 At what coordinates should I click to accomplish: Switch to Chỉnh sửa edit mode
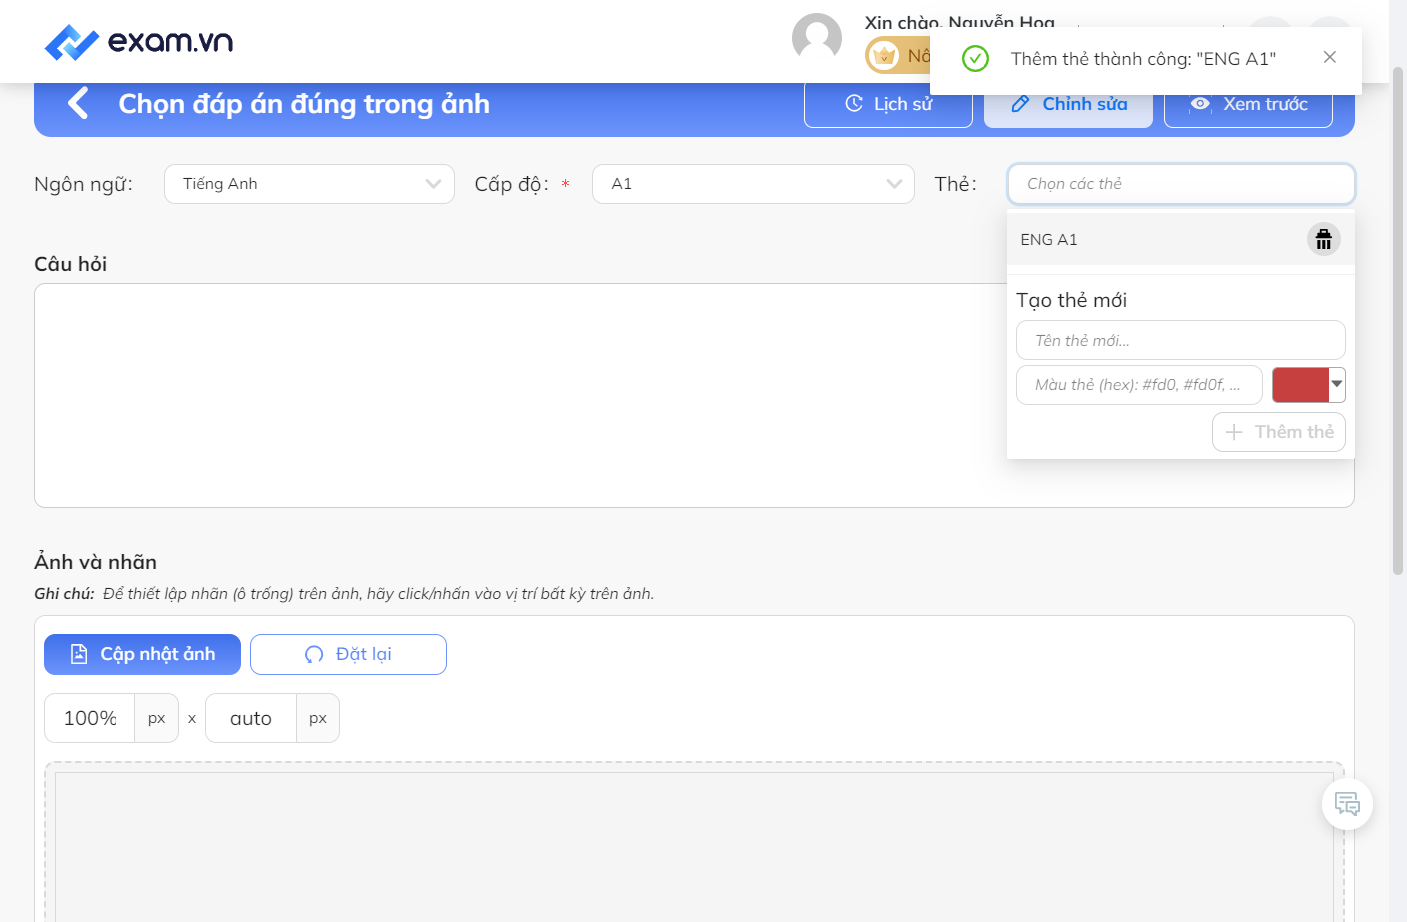point(1068,104)
